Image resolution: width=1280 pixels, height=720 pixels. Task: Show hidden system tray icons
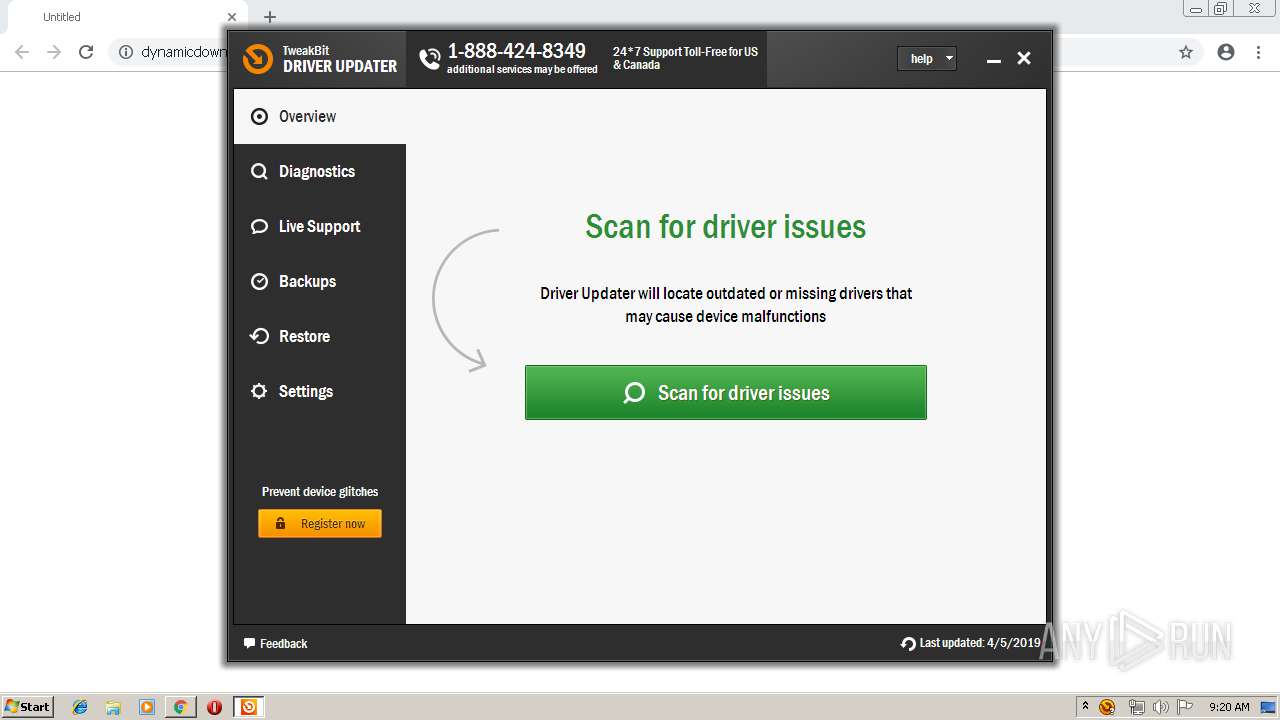point(1085,706)
